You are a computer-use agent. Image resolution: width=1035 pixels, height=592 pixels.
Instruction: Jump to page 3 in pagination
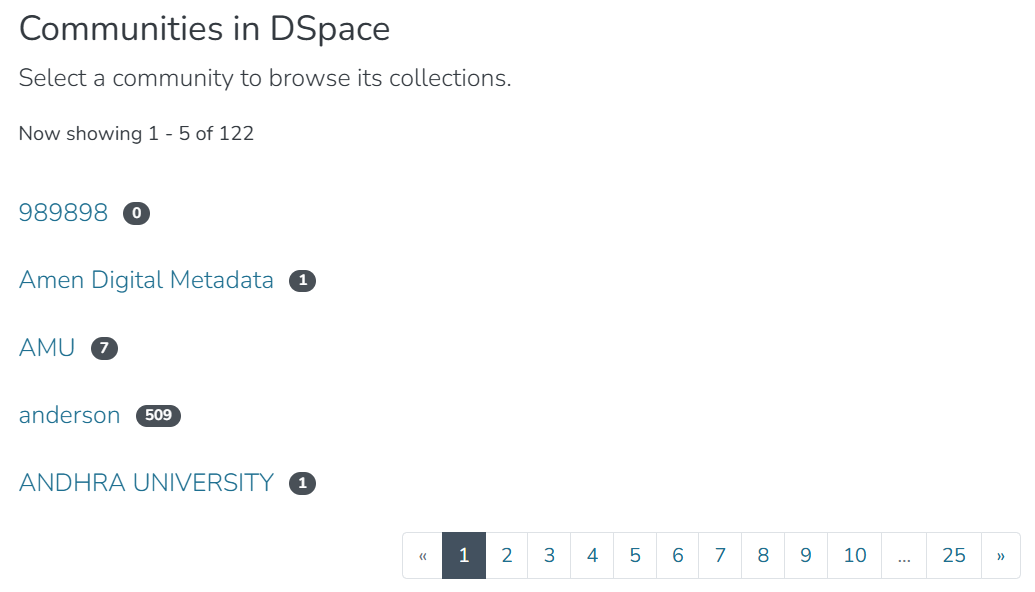pos(549,555)
